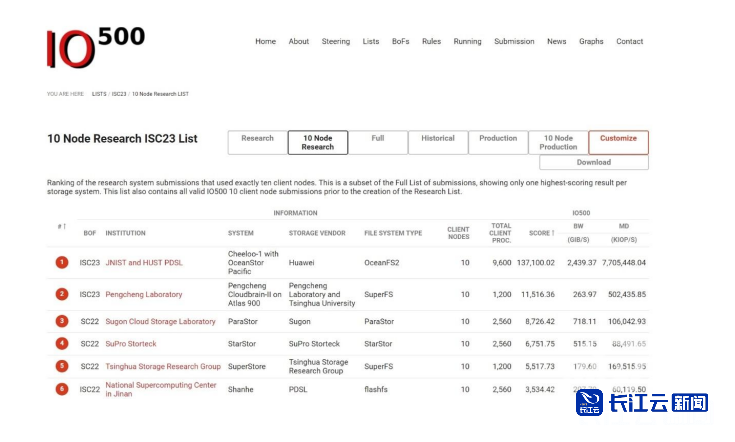Open the Contact menu item

(630, 41)
